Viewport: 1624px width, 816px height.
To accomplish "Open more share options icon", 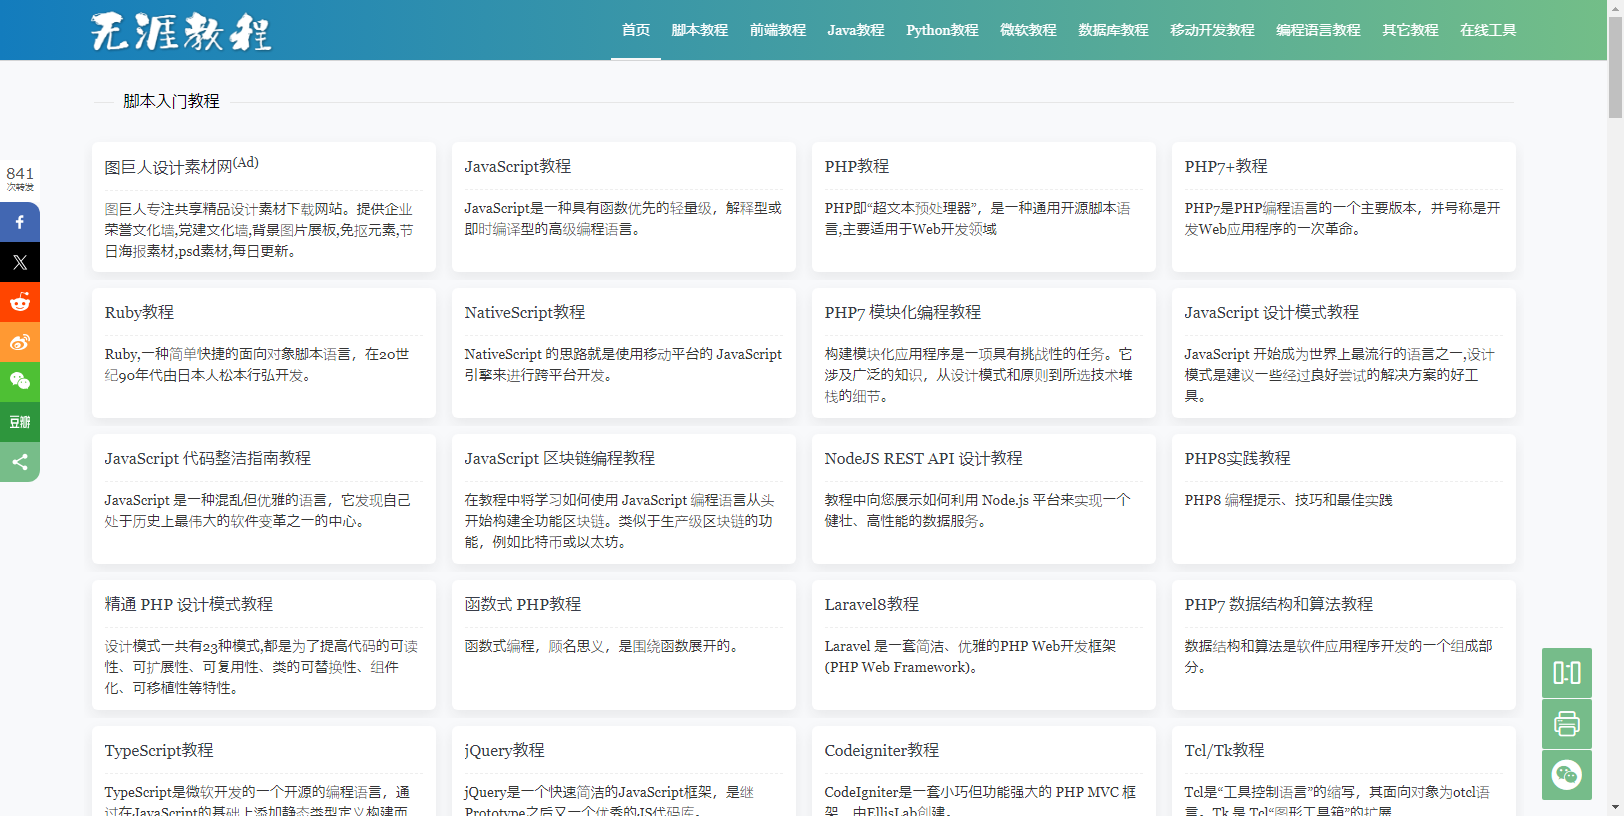I will click(x=20, y=462).
